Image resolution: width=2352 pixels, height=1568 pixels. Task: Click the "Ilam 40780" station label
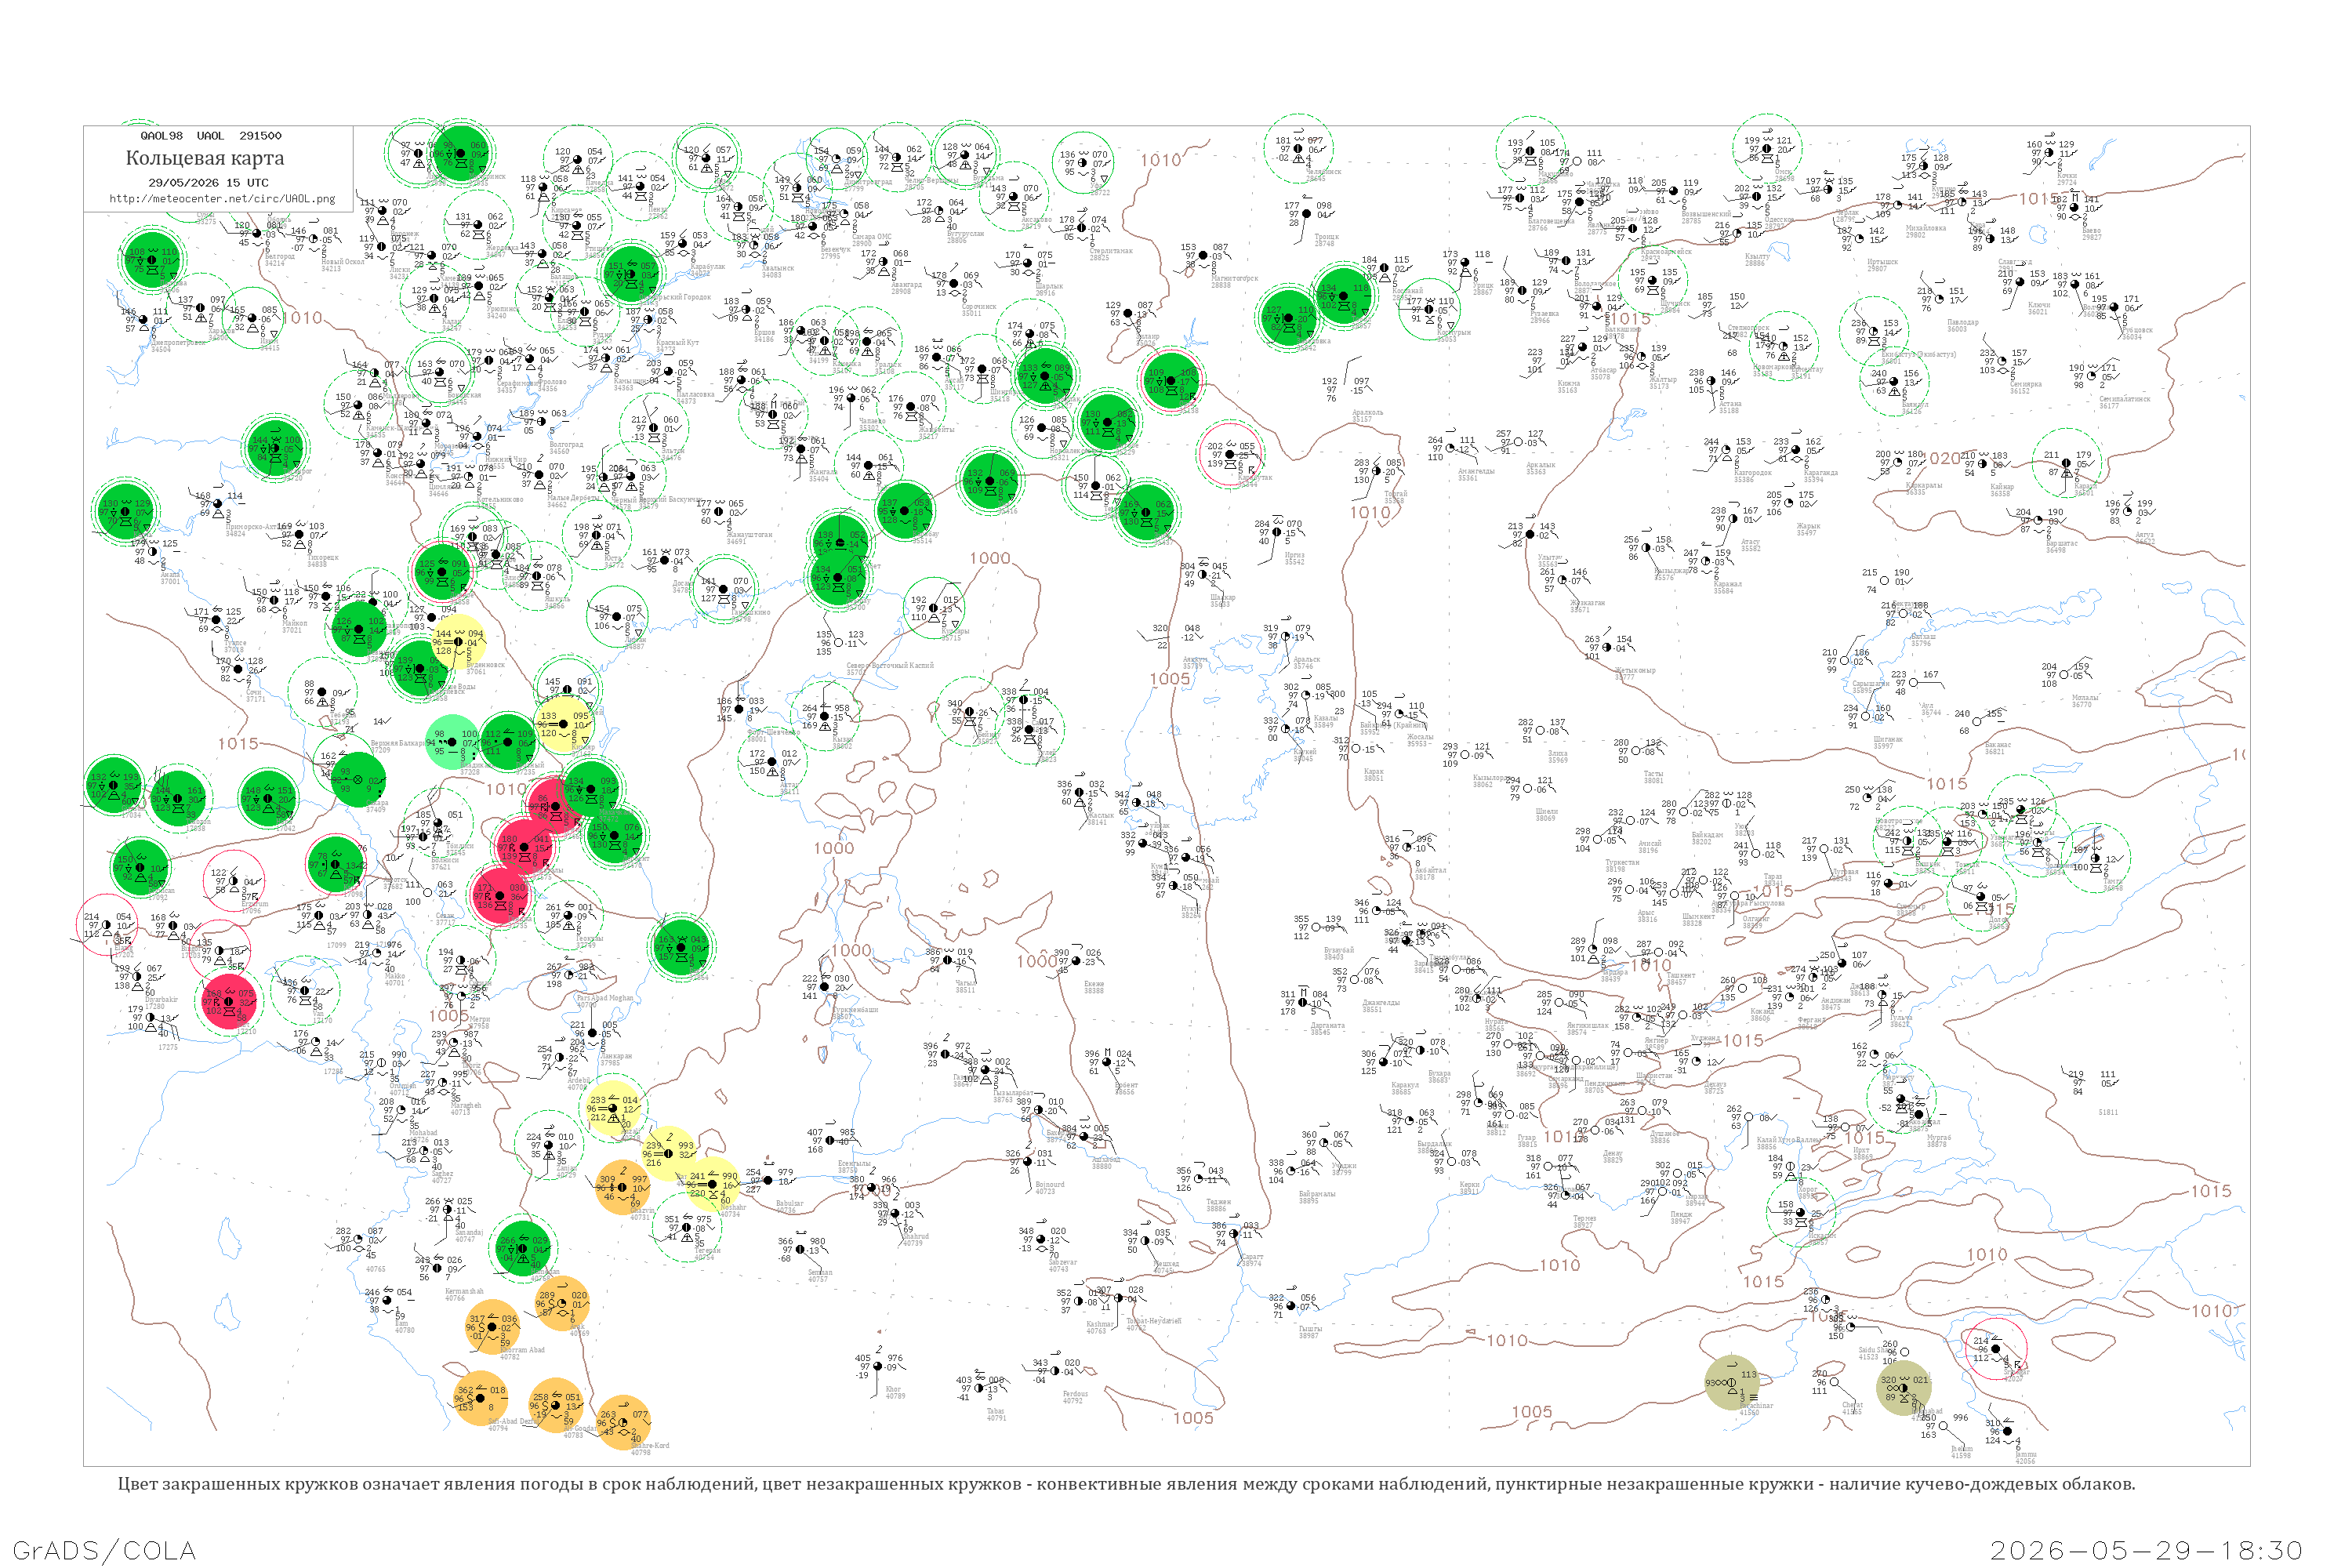[x=404, y=1327]
